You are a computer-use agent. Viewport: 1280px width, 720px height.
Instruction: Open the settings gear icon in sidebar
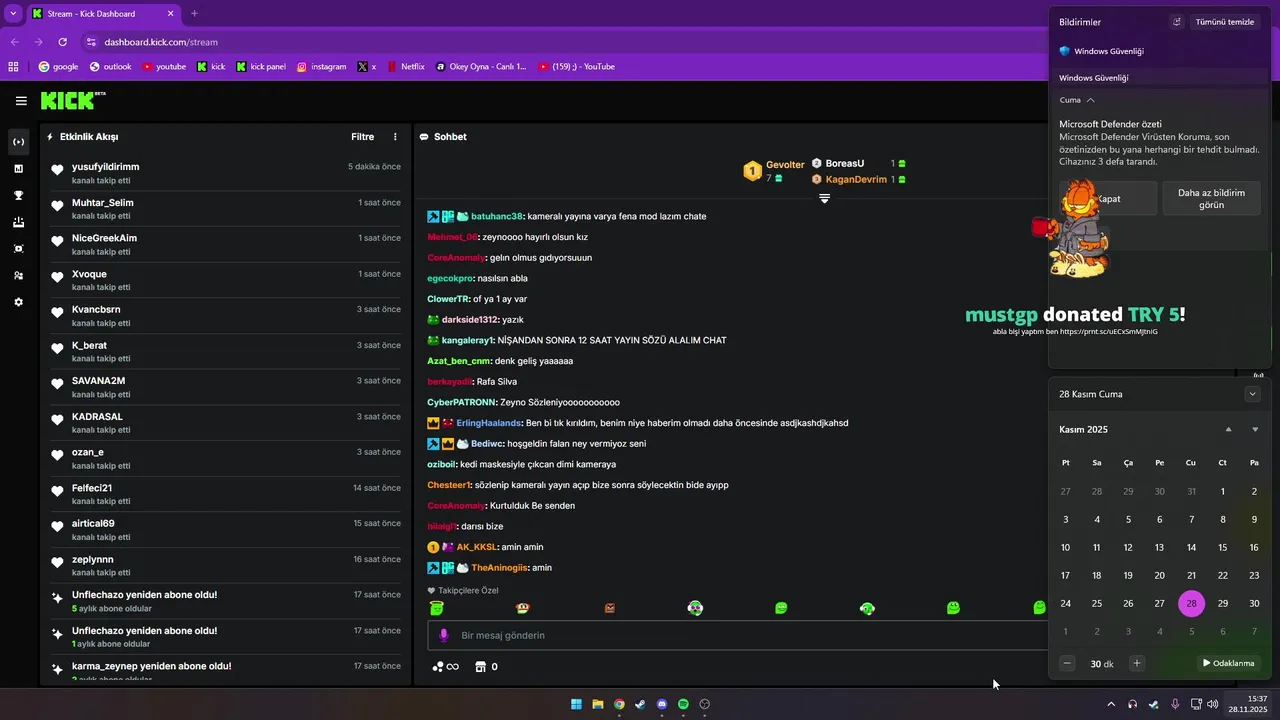18,302
